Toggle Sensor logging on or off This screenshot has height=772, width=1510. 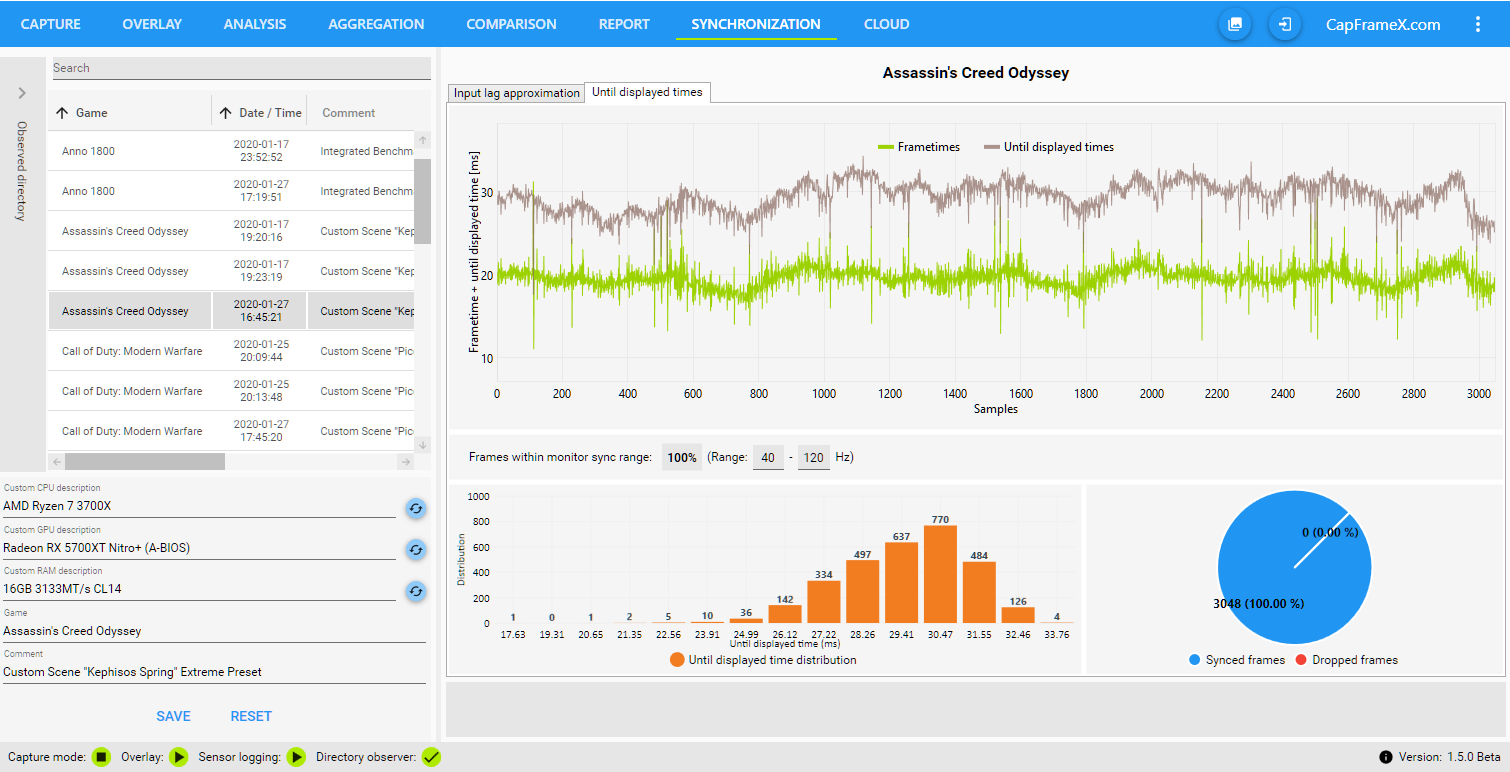(296, 757)
